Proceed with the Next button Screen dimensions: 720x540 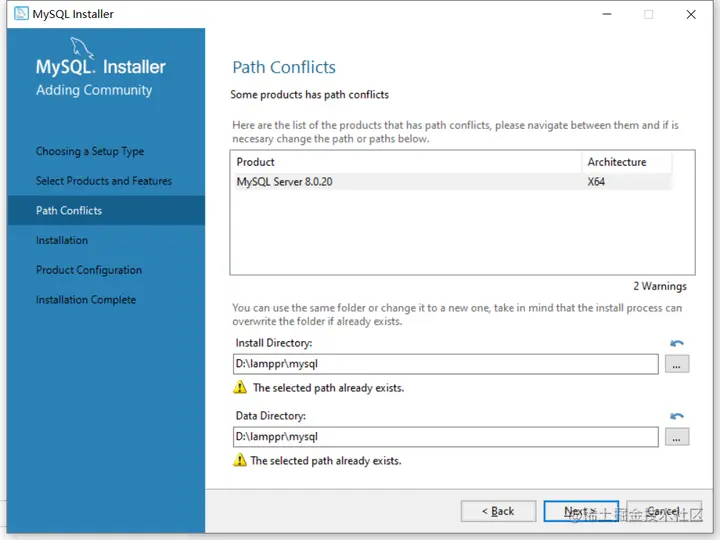[x=581, y=511]
